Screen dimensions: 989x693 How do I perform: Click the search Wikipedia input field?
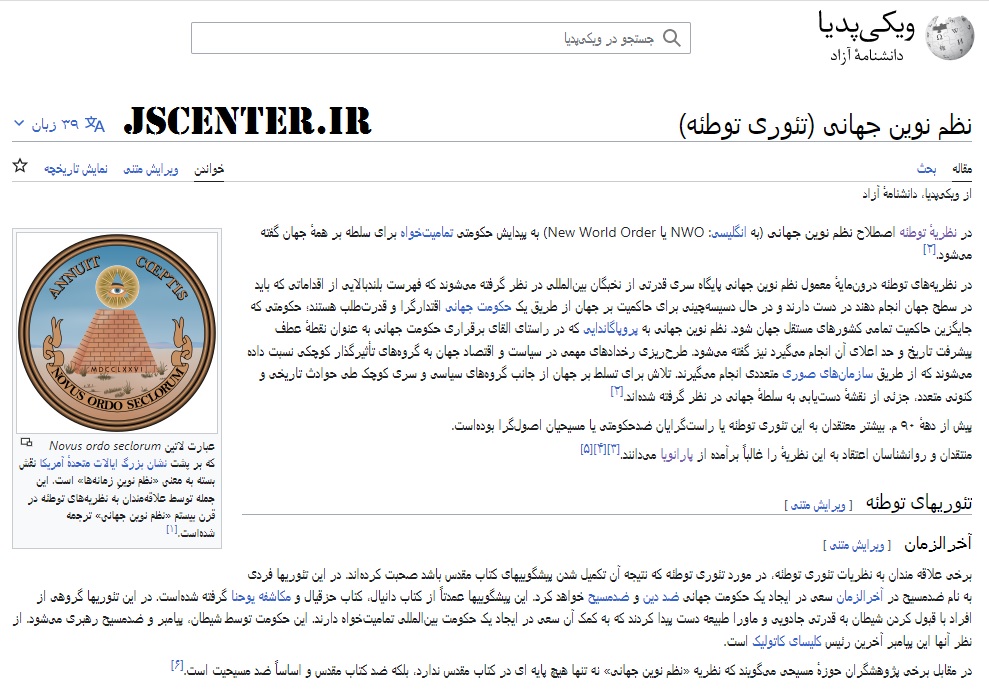[440, 38]
